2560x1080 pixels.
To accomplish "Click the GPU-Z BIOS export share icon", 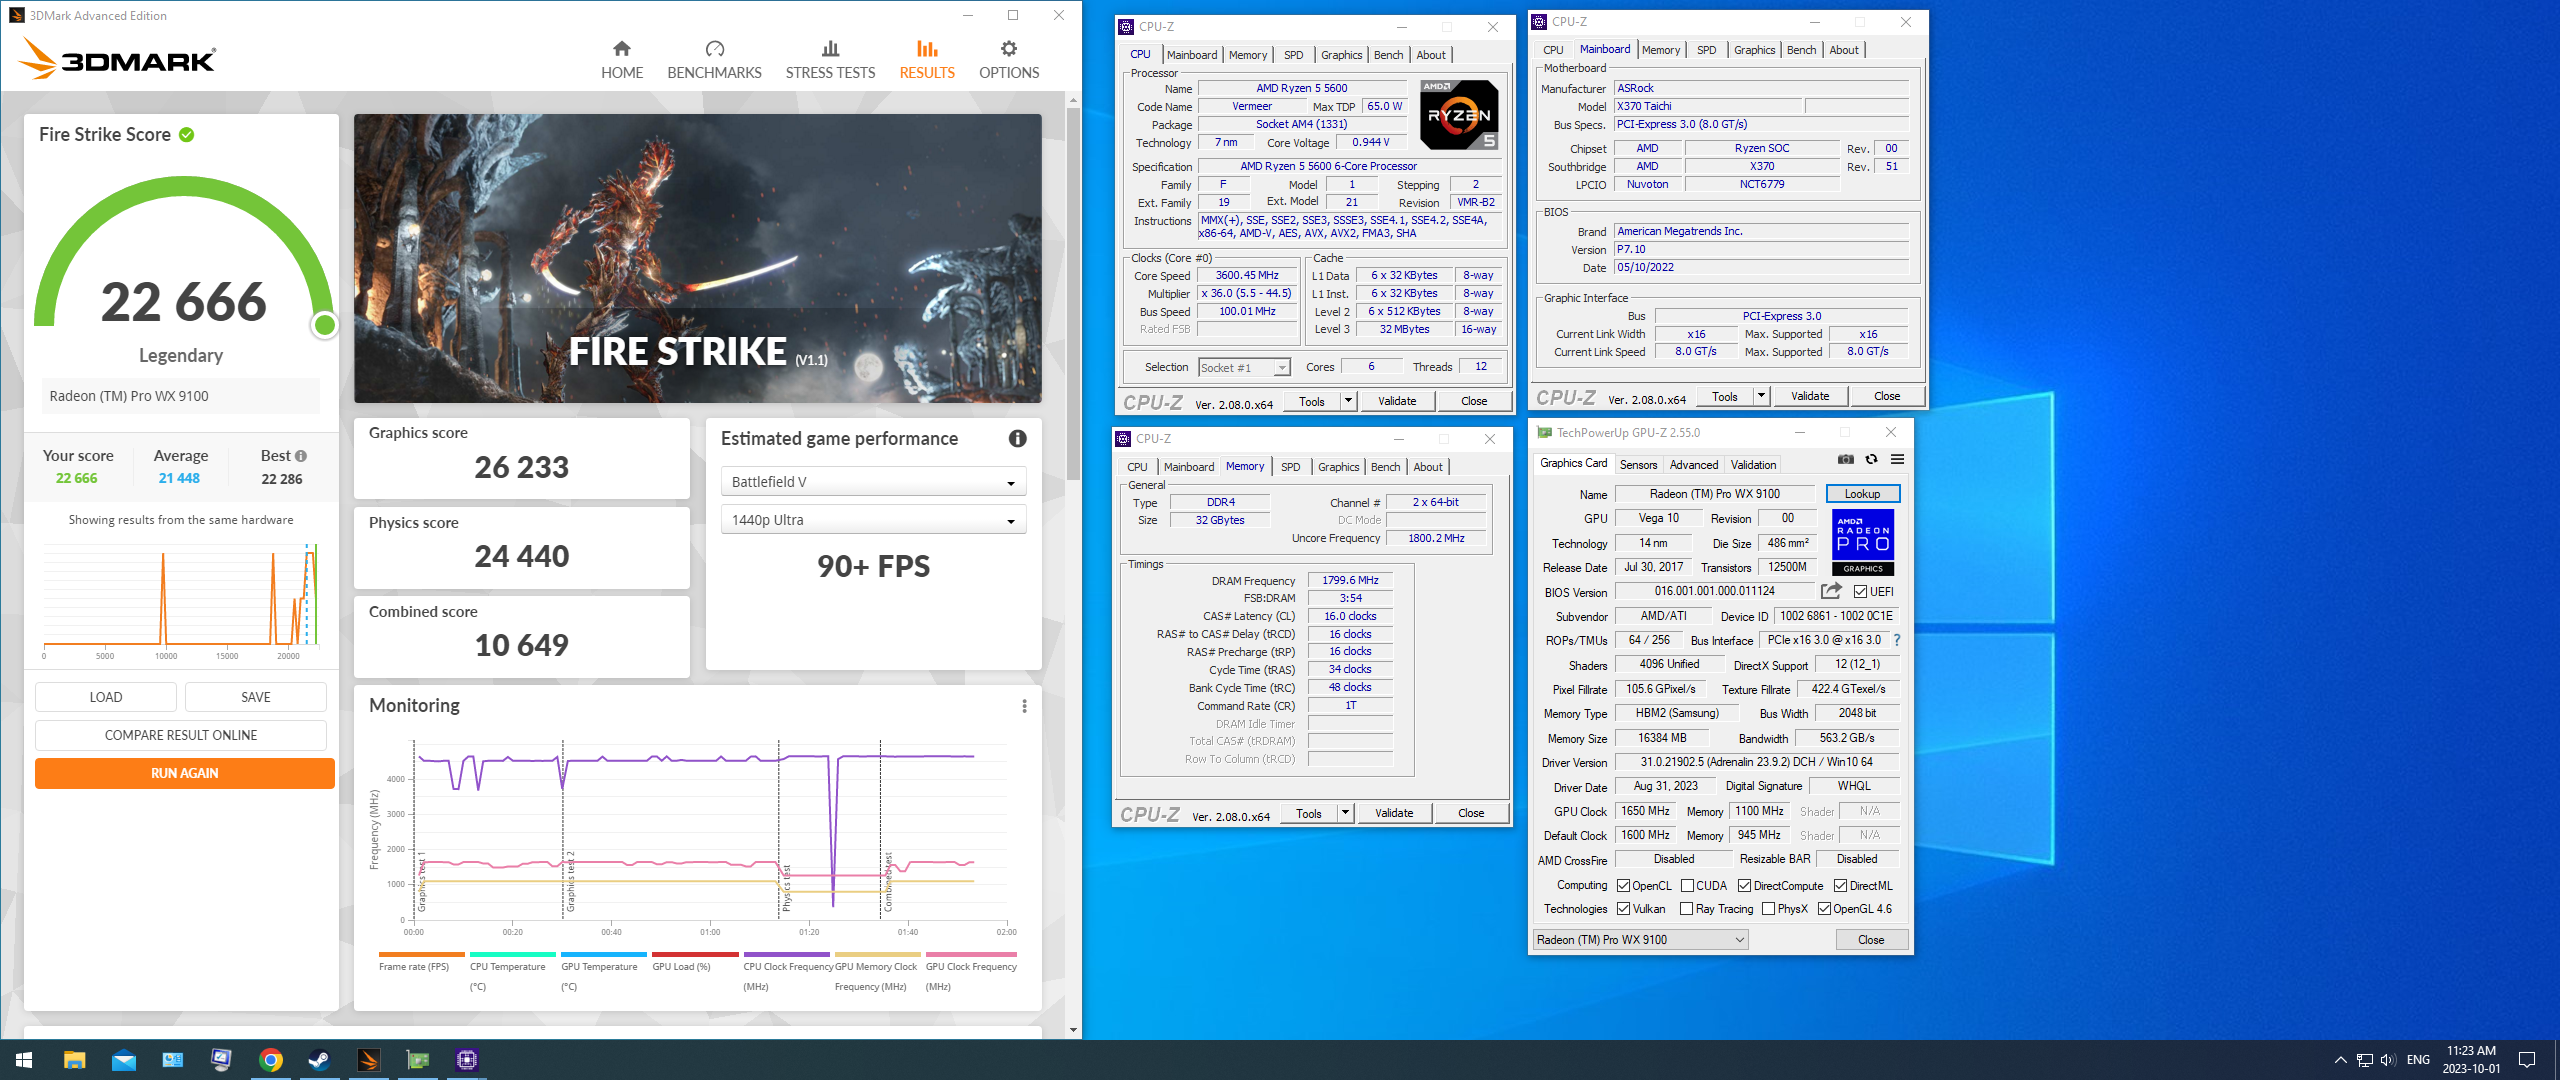I will pyautogui.click(x=1831, y=591).
